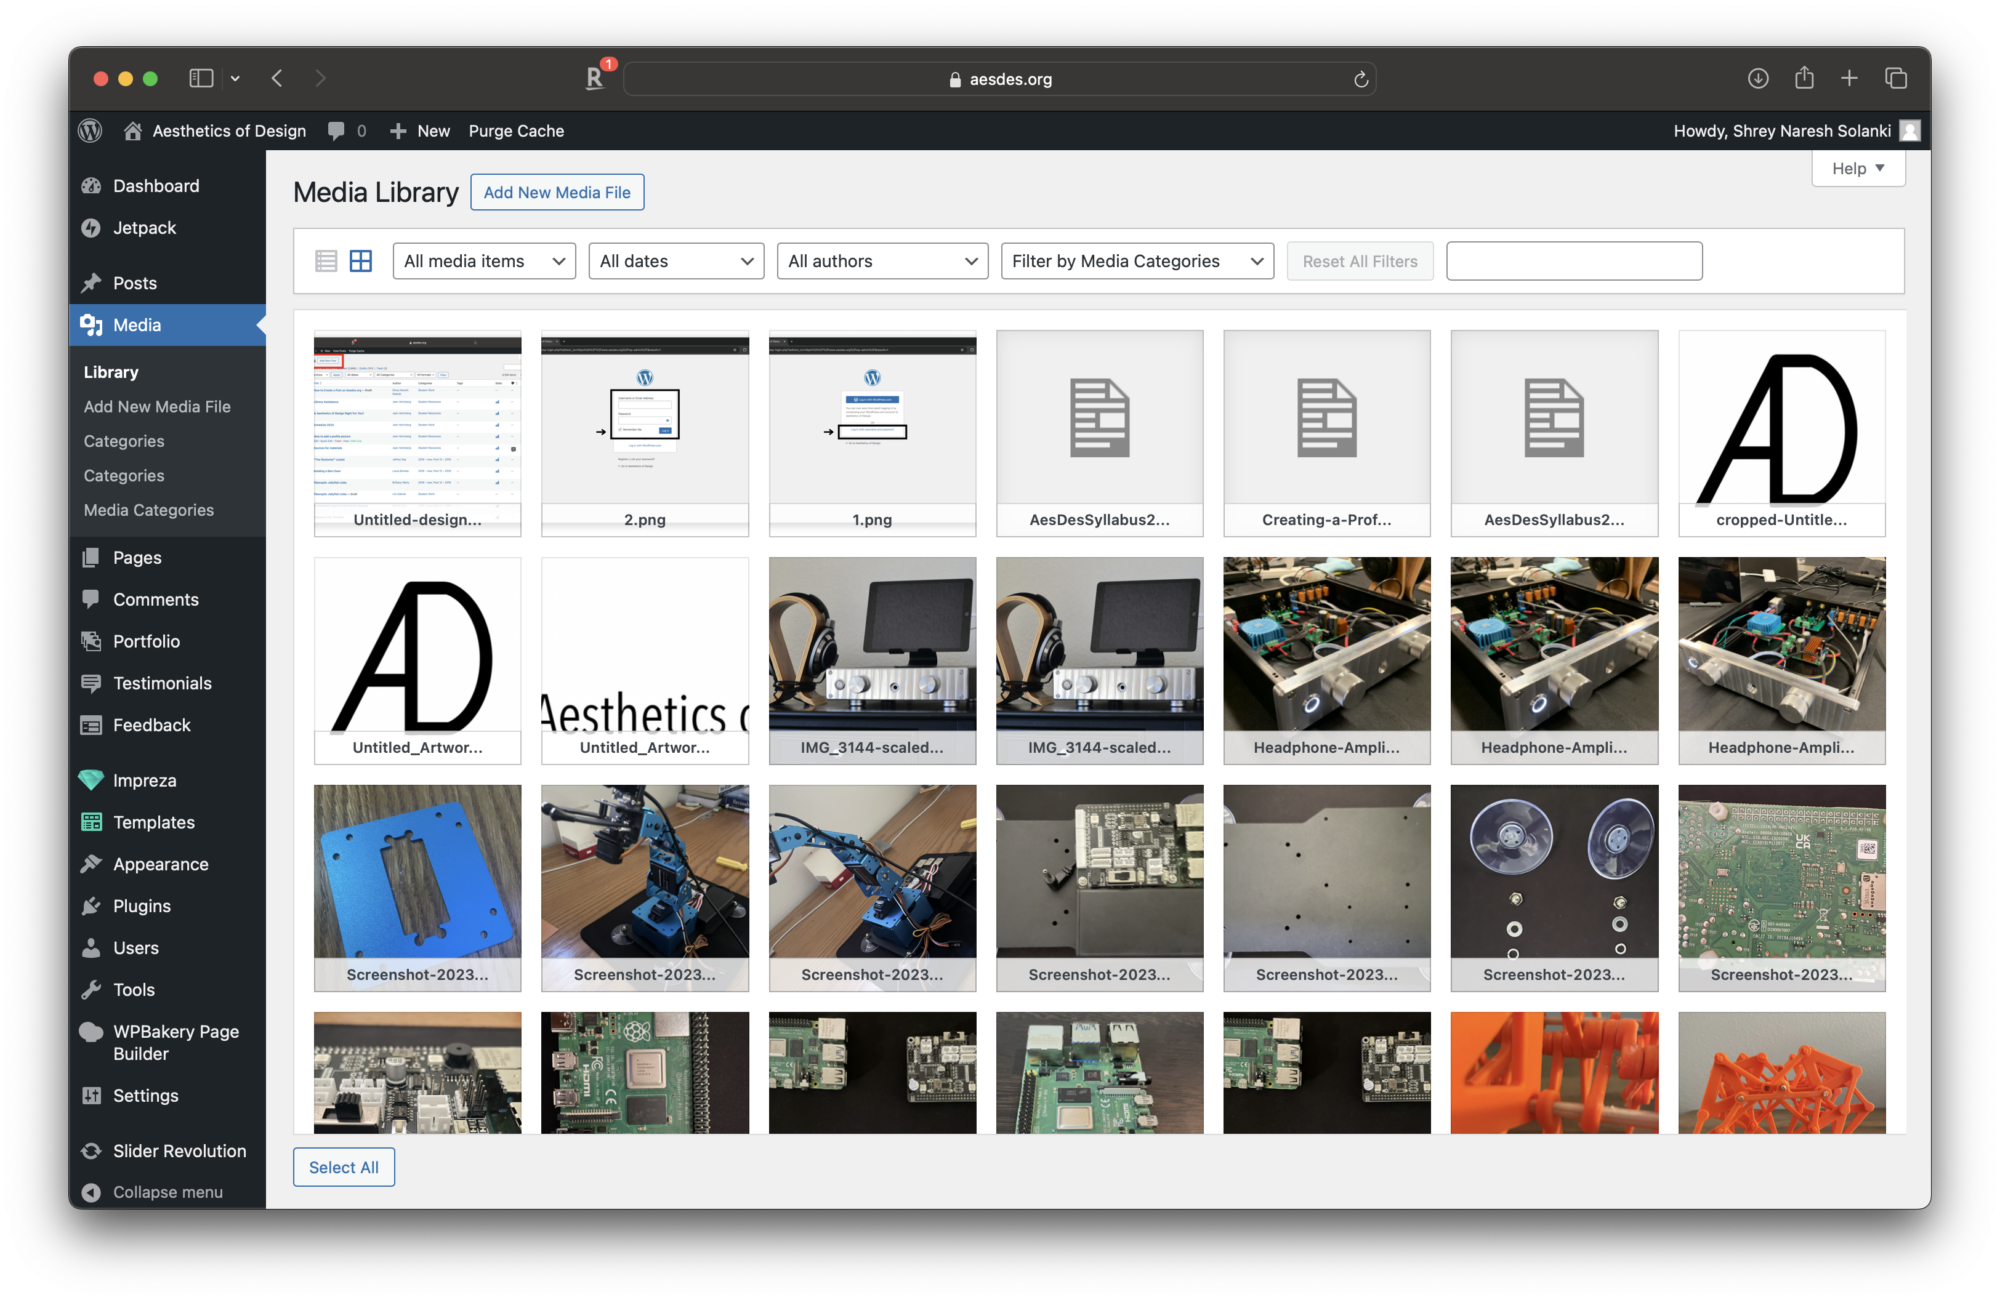2000x1300 pixels.
Task: Open the All media items dropdown
Action: 484,261
